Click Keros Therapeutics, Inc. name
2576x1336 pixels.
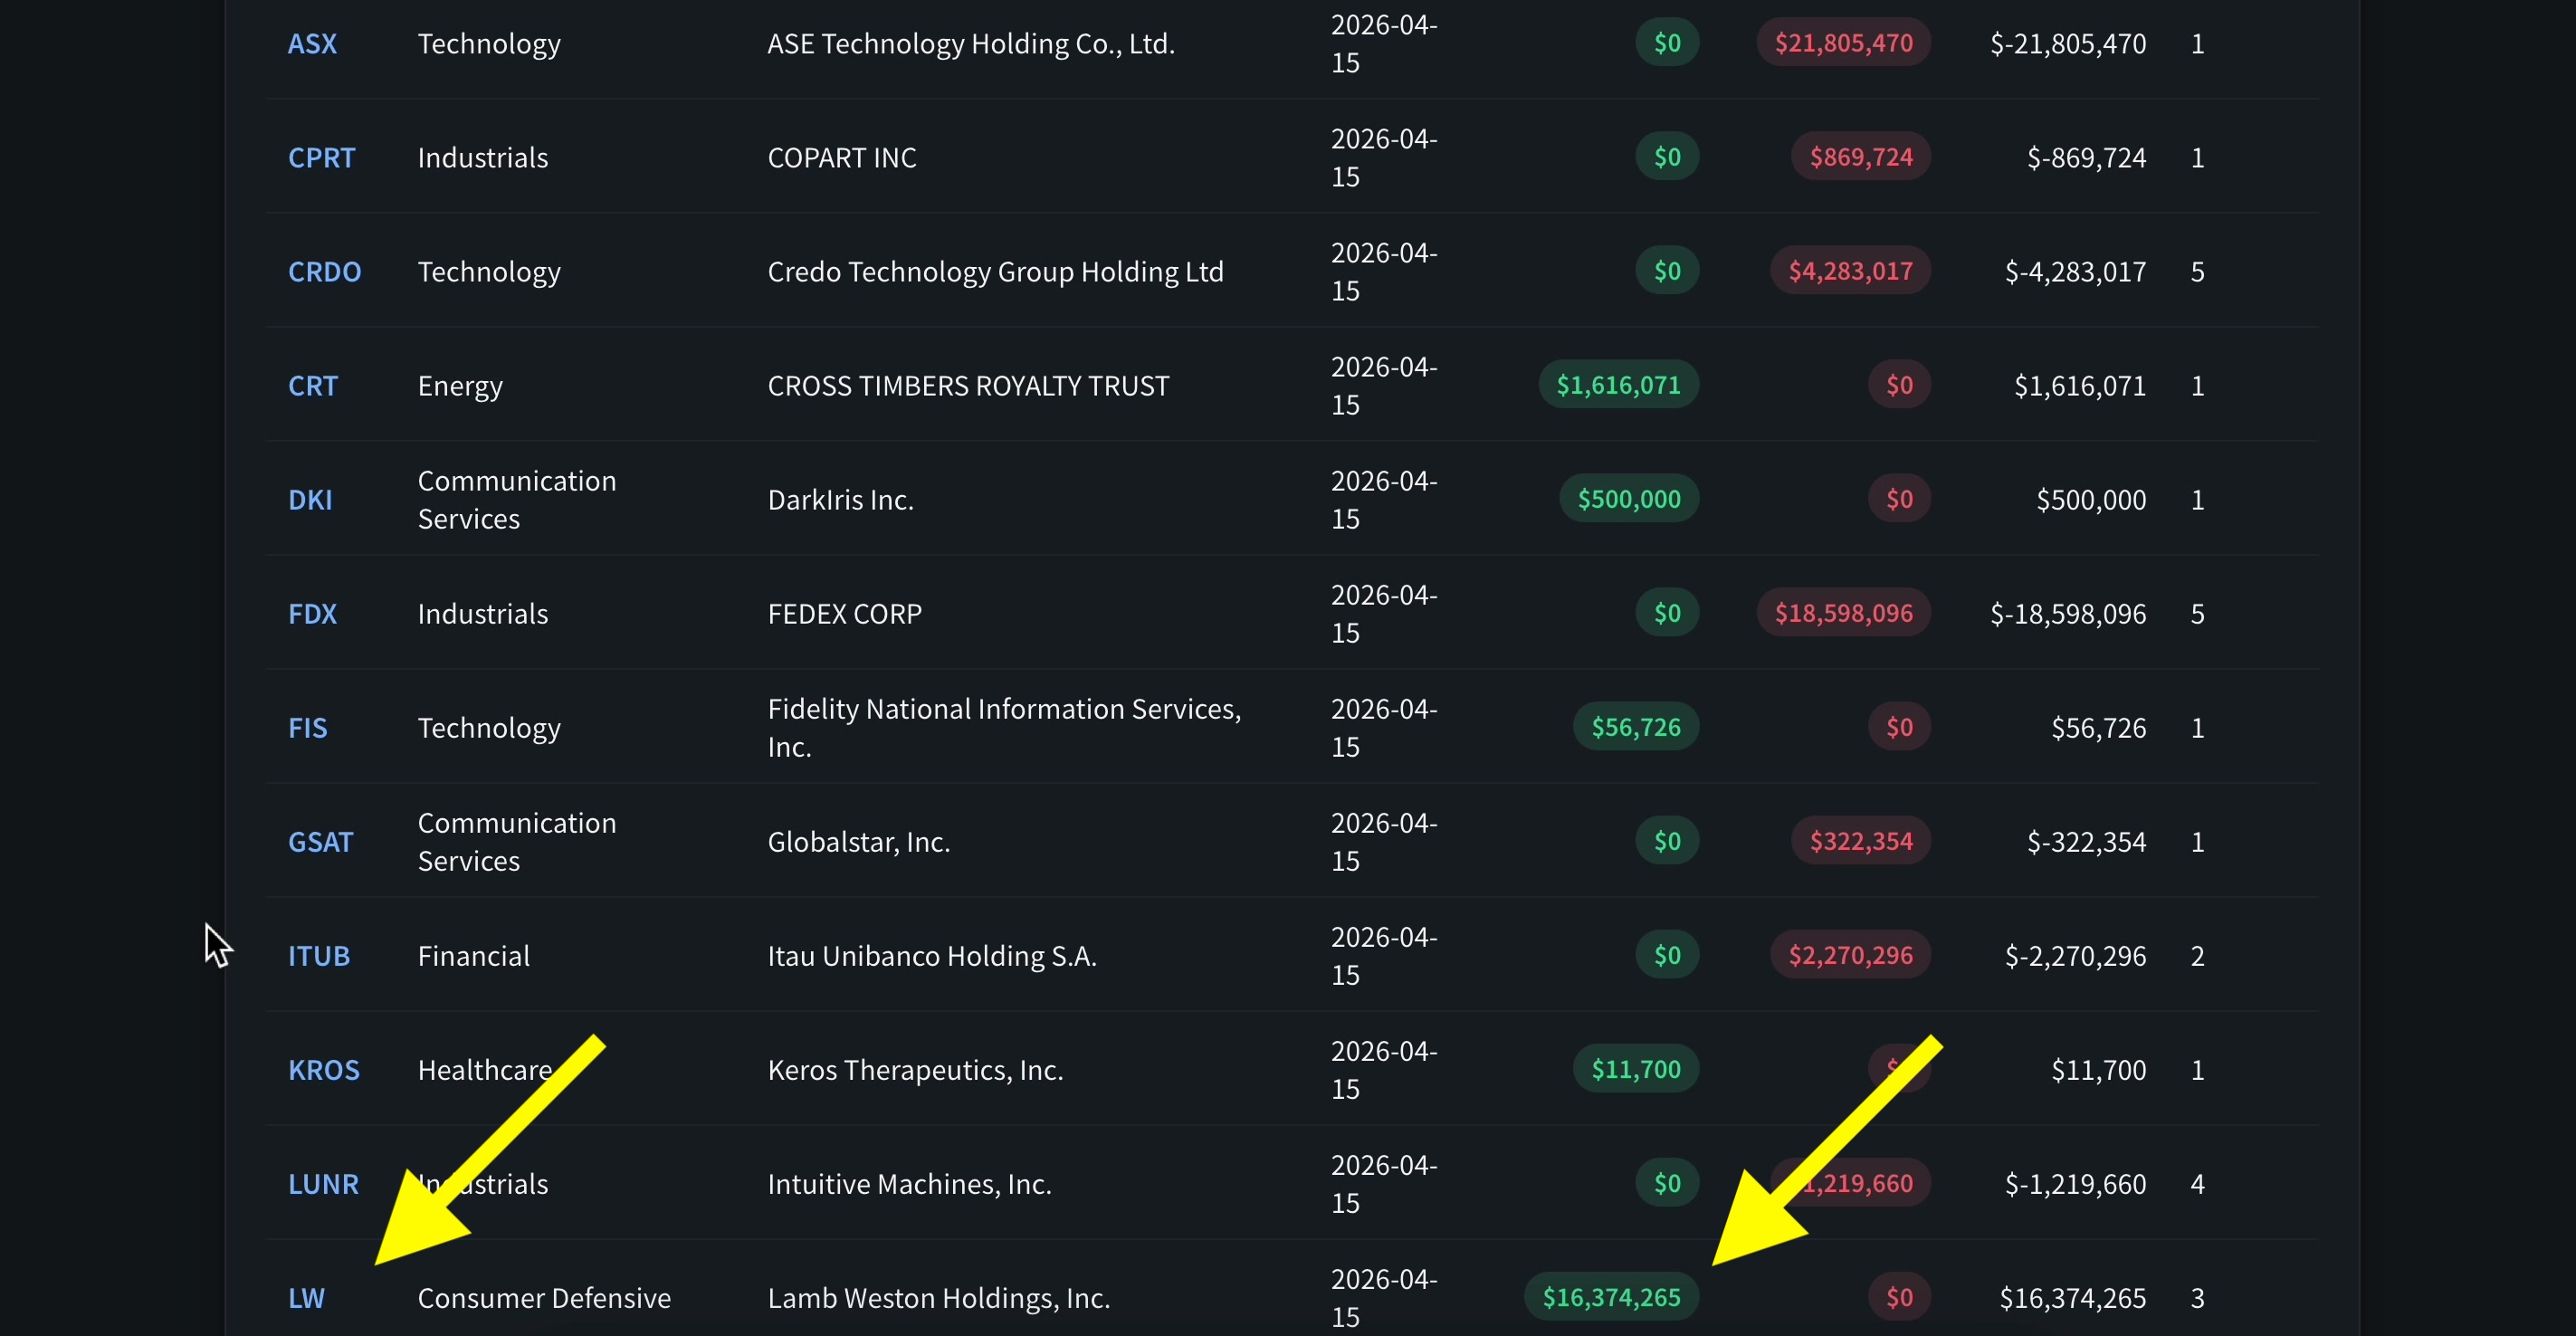pyautogui.click(x=914, y=1069)
